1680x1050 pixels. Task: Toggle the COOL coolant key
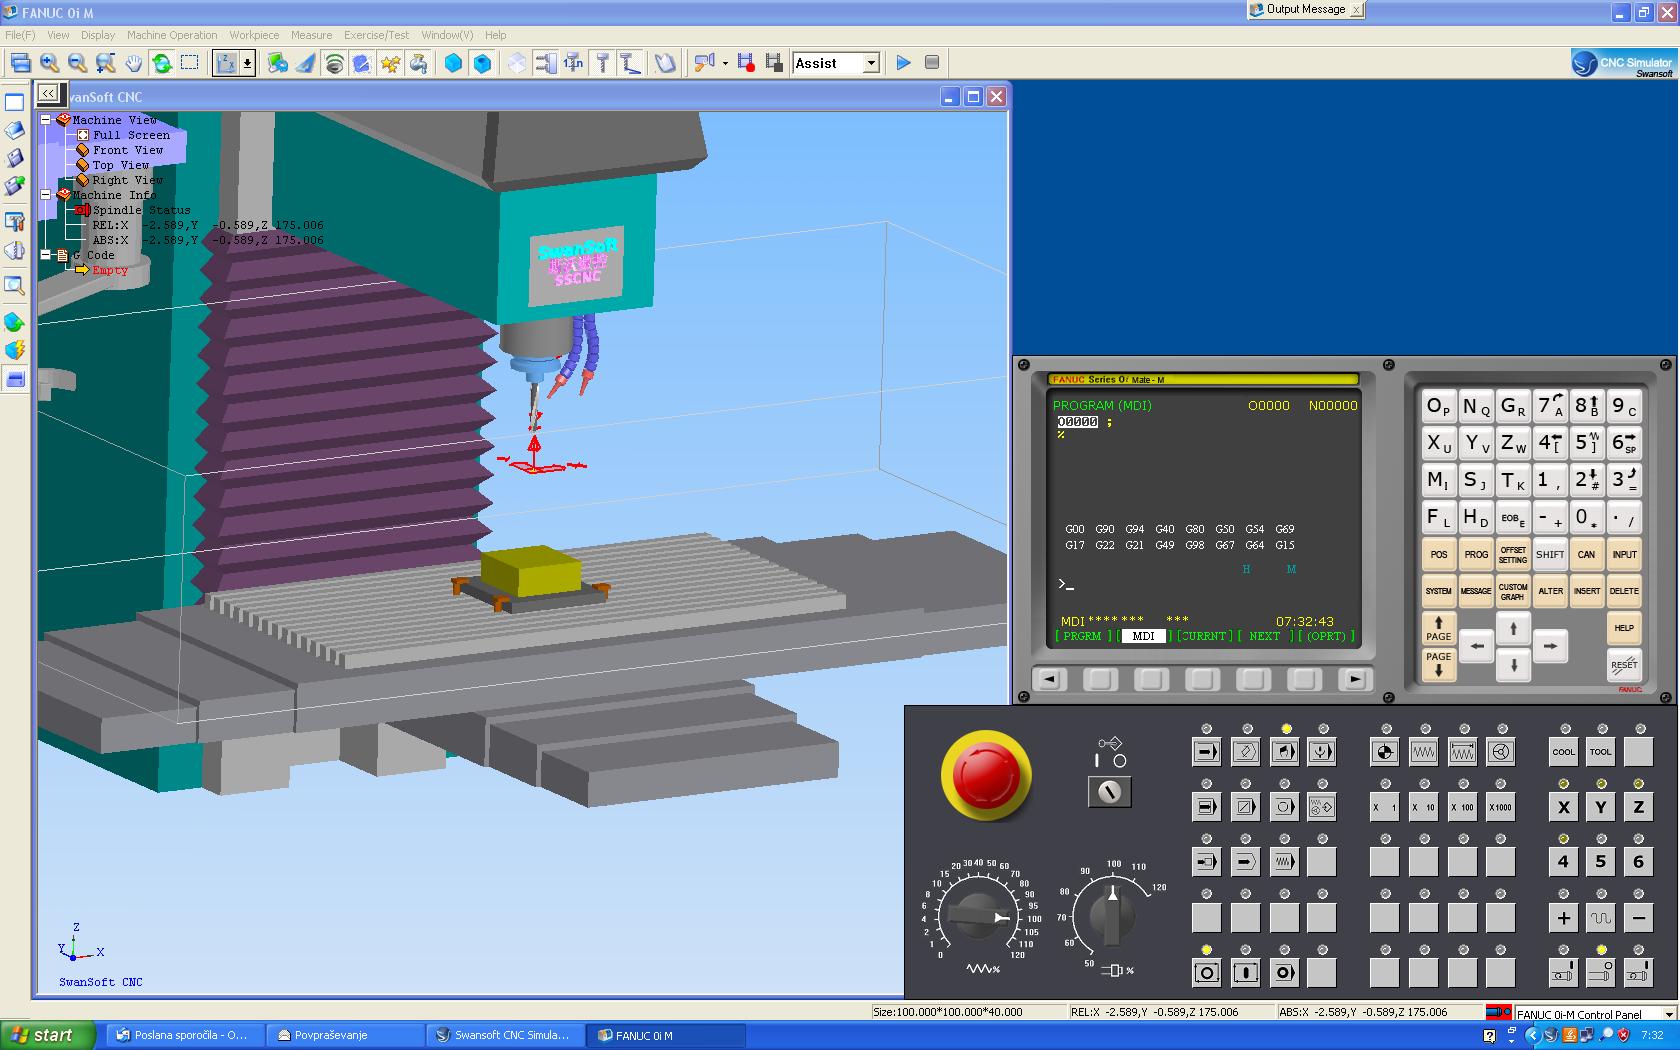tap(1564, 751)
